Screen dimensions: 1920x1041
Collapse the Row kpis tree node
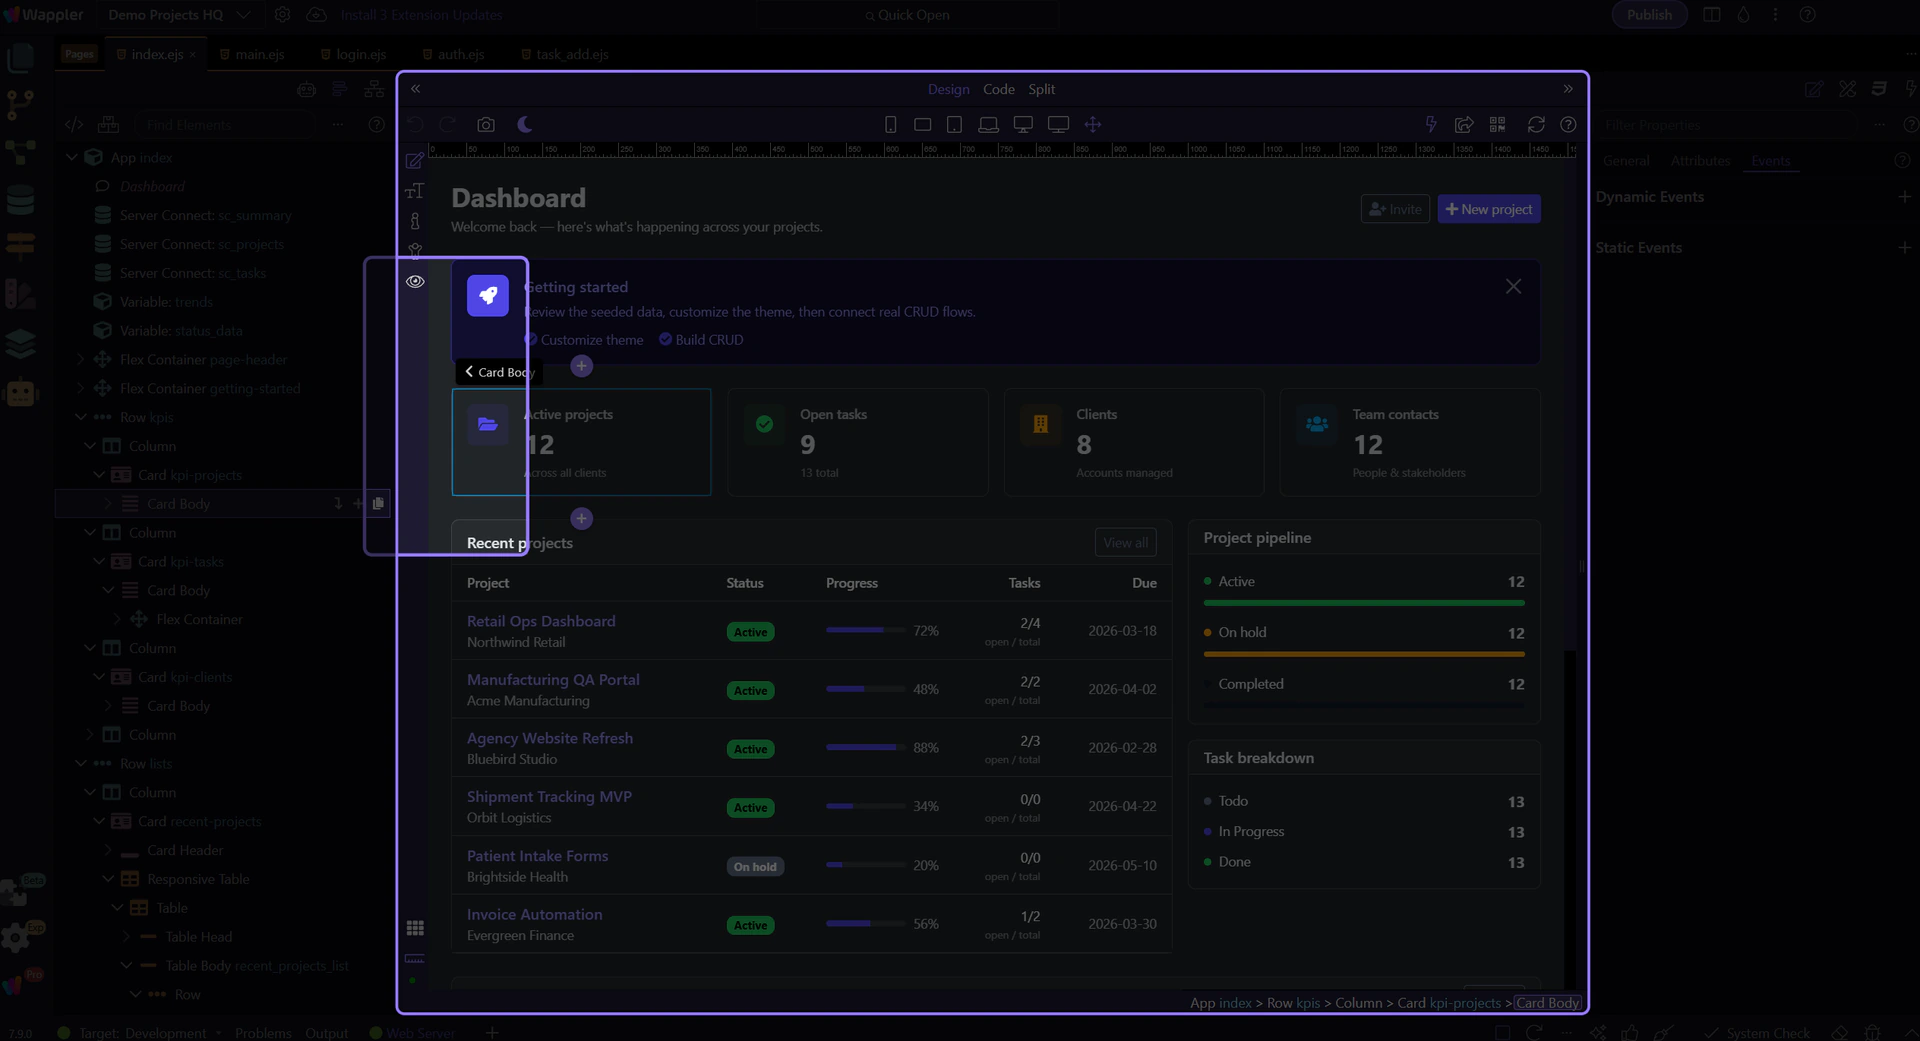(x=81, y=418)
